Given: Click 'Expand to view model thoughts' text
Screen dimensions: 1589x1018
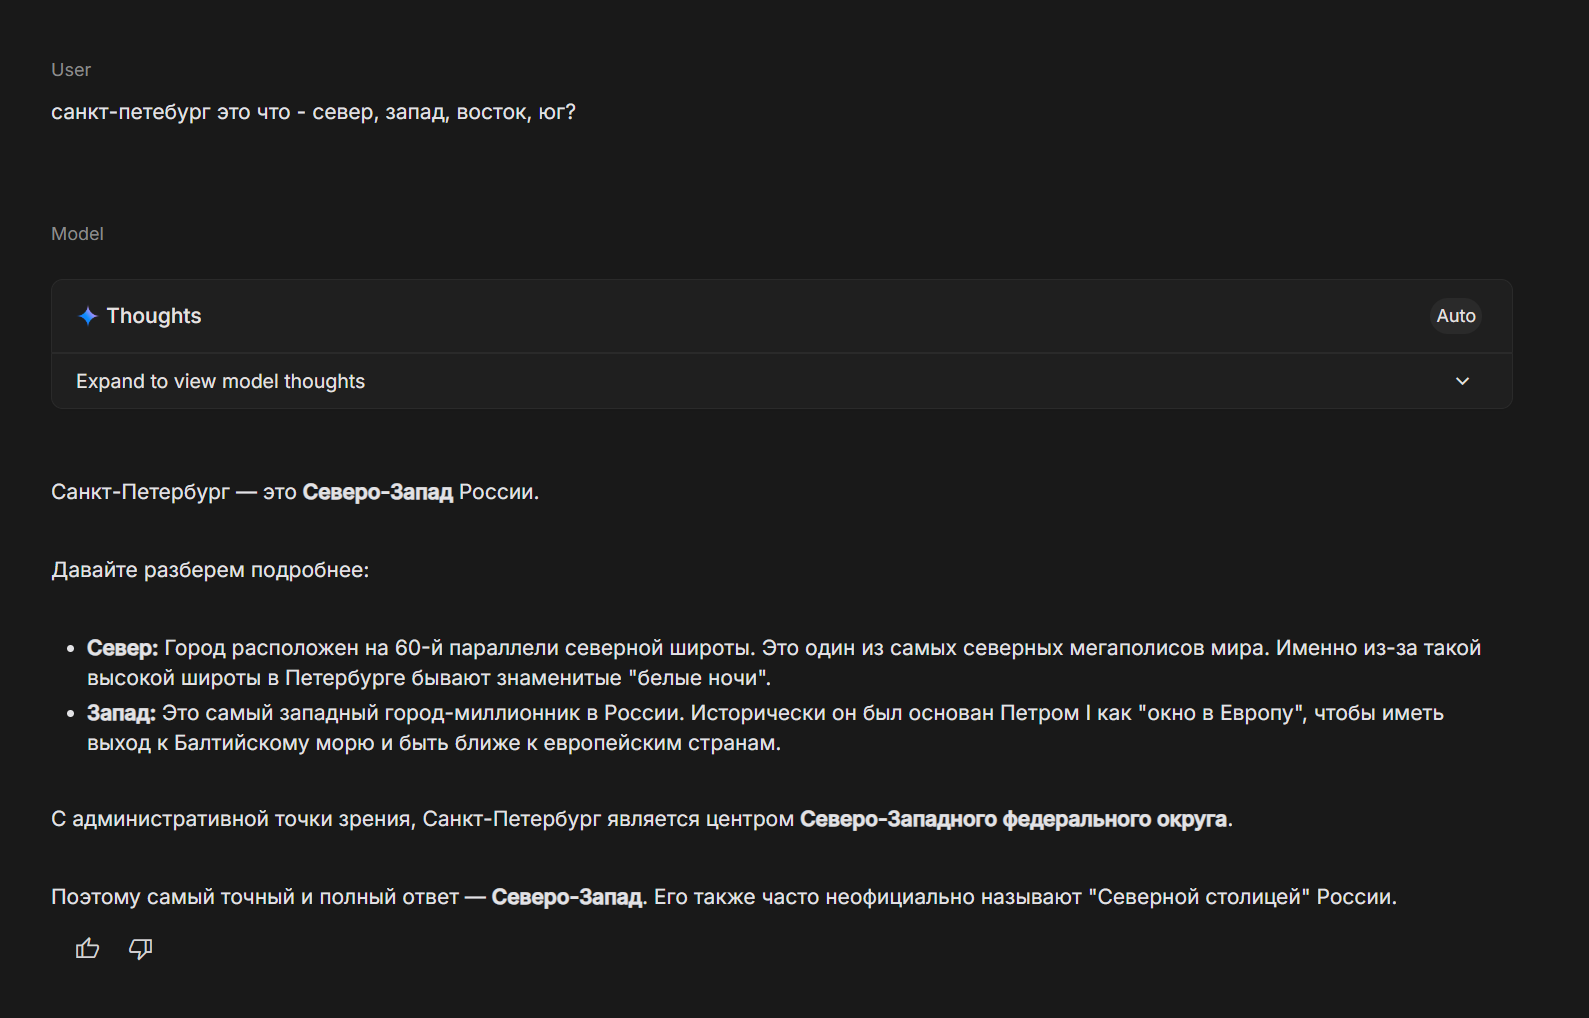Looking at the screenshot, I should pyautogui.click(x=220, y=381).
